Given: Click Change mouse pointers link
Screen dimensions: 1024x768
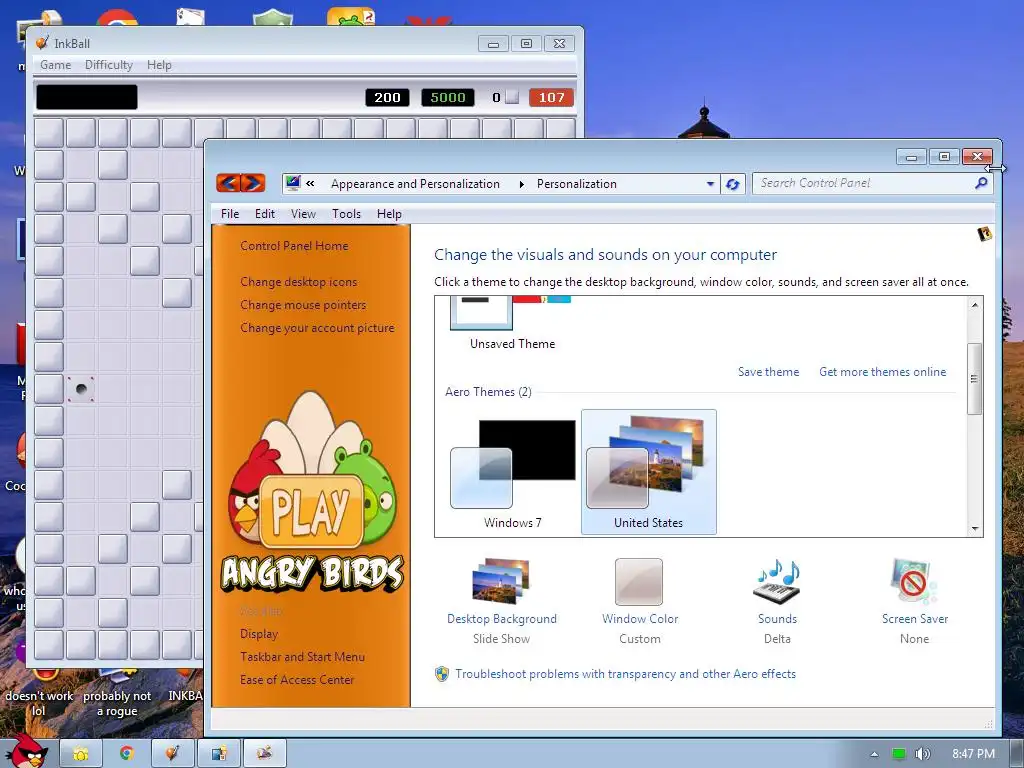Looking at the screenshot, I should pyautogui.click(x=303, y=304).
